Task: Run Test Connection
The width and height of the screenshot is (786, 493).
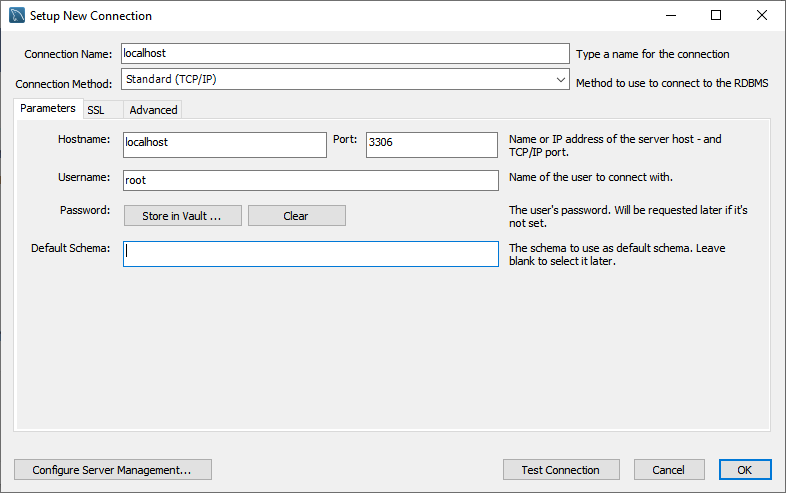Action: pos(560,470)
